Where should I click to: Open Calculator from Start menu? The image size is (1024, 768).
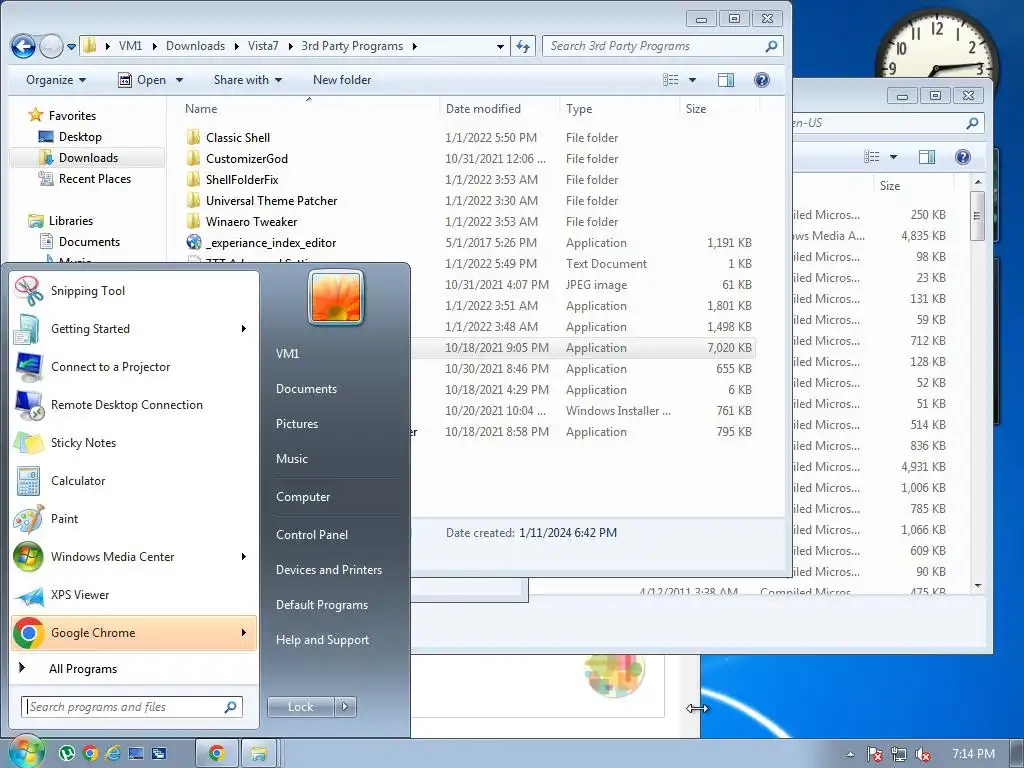(x=133, y=481)
